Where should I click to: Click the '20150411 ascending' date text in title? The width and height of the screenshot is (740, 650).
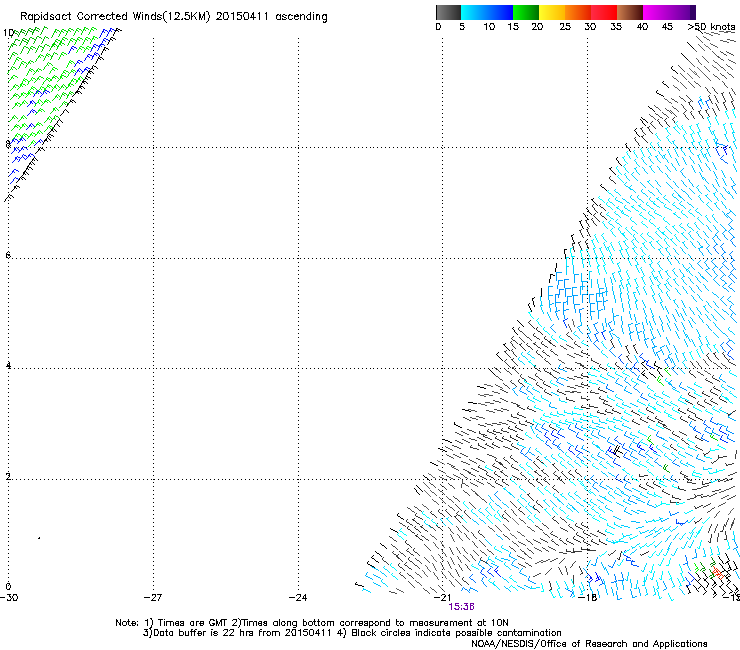[271, 17]
